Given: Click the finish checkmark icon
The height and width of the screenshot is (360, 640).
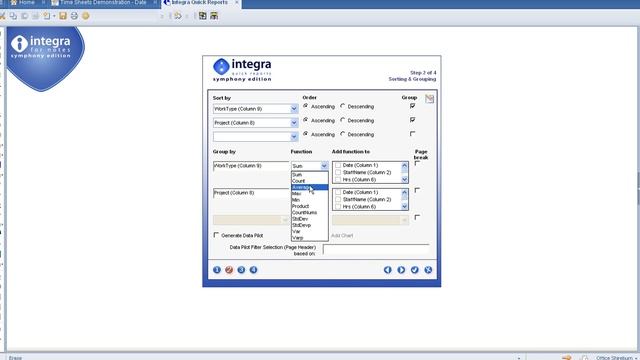Looking at the screenshot, I should (x=415, y=270).
